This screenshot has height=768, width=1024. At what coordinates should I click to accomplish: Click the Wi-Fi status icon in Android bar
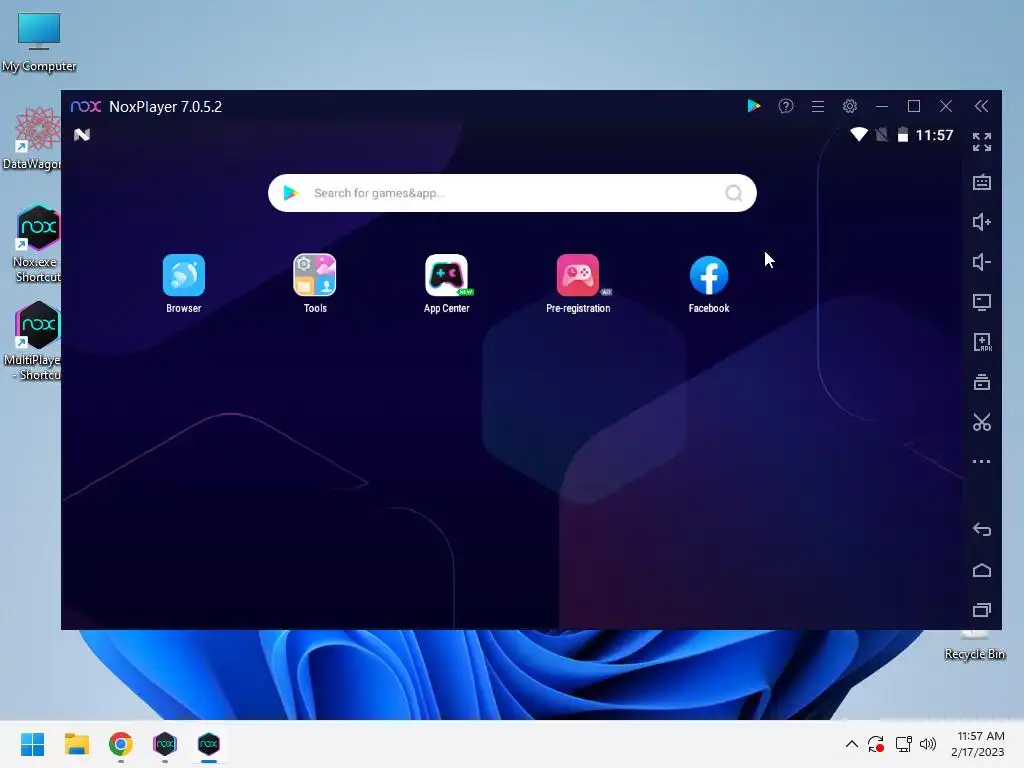tap(858, 135)
